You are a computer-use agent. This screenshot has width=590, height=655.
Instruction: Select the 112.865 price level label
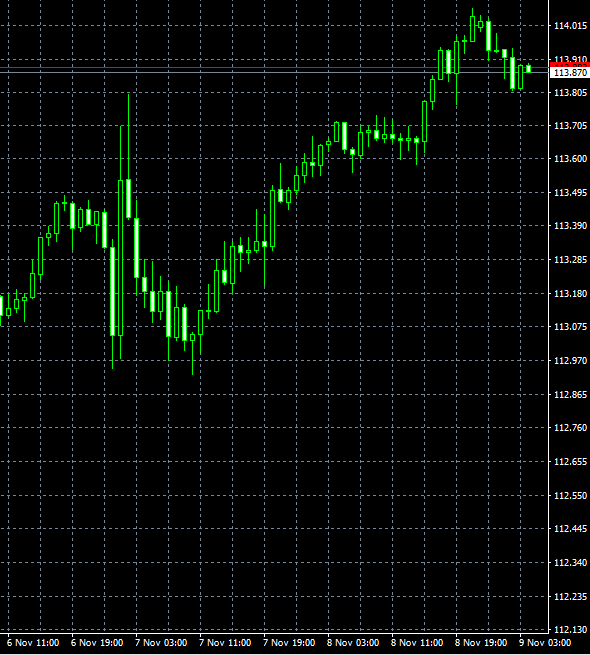(x=570, y=395)
